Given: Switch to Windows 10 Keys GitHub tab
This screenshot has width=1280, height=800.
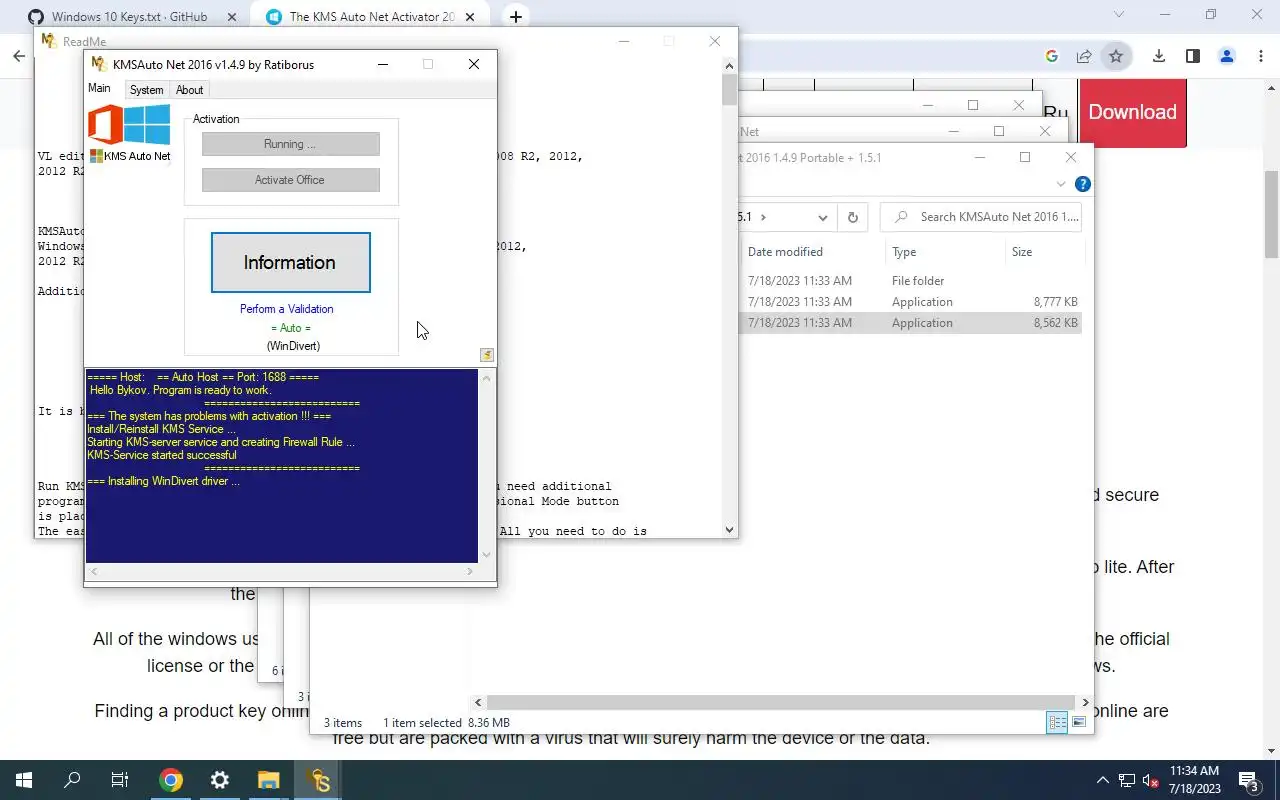Looking at the screenshot, I should (129, 17).
